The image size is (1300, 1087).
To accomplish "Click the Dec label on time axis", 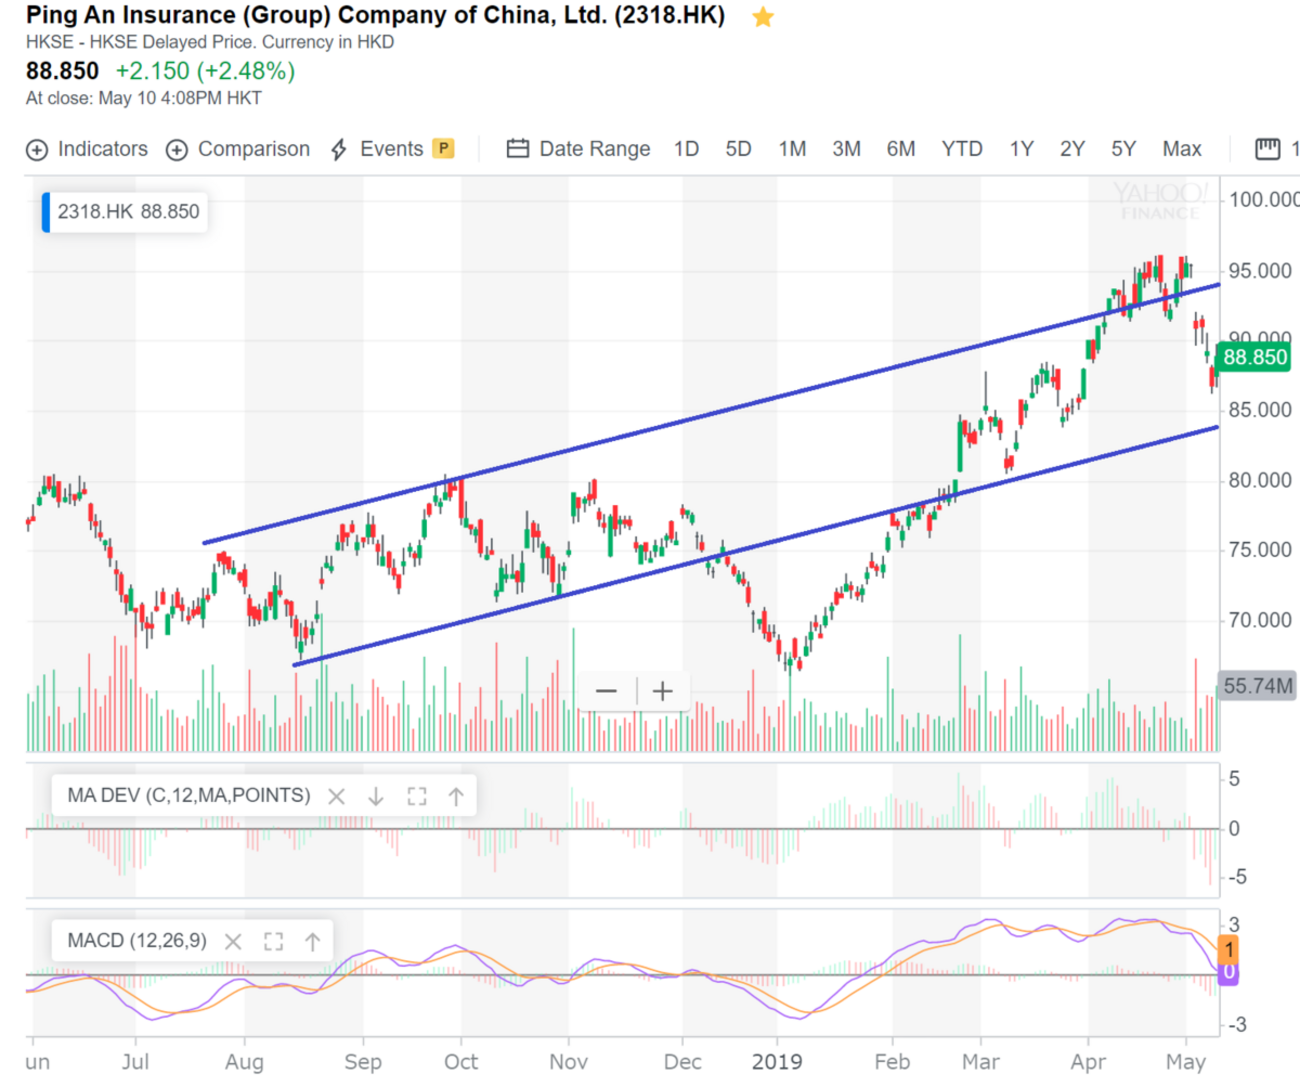I will coord(683,1061).
